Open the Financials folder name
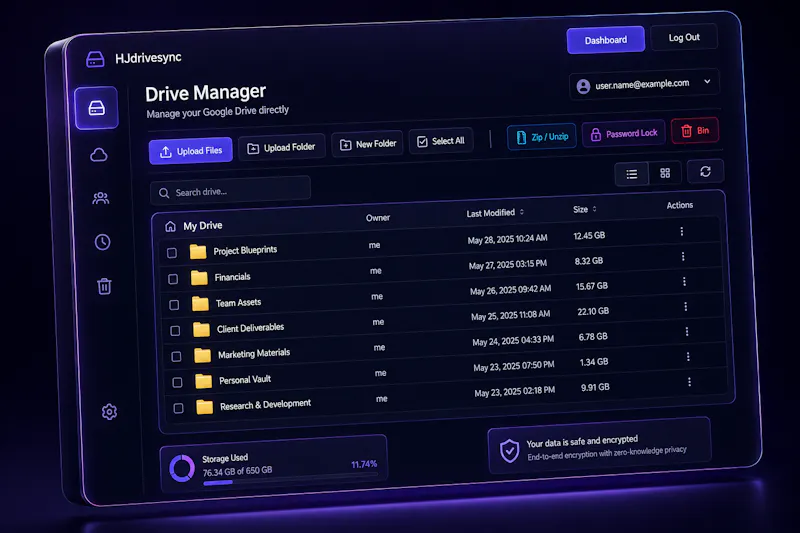Screen dimensions: 800x533 [232, 277]
